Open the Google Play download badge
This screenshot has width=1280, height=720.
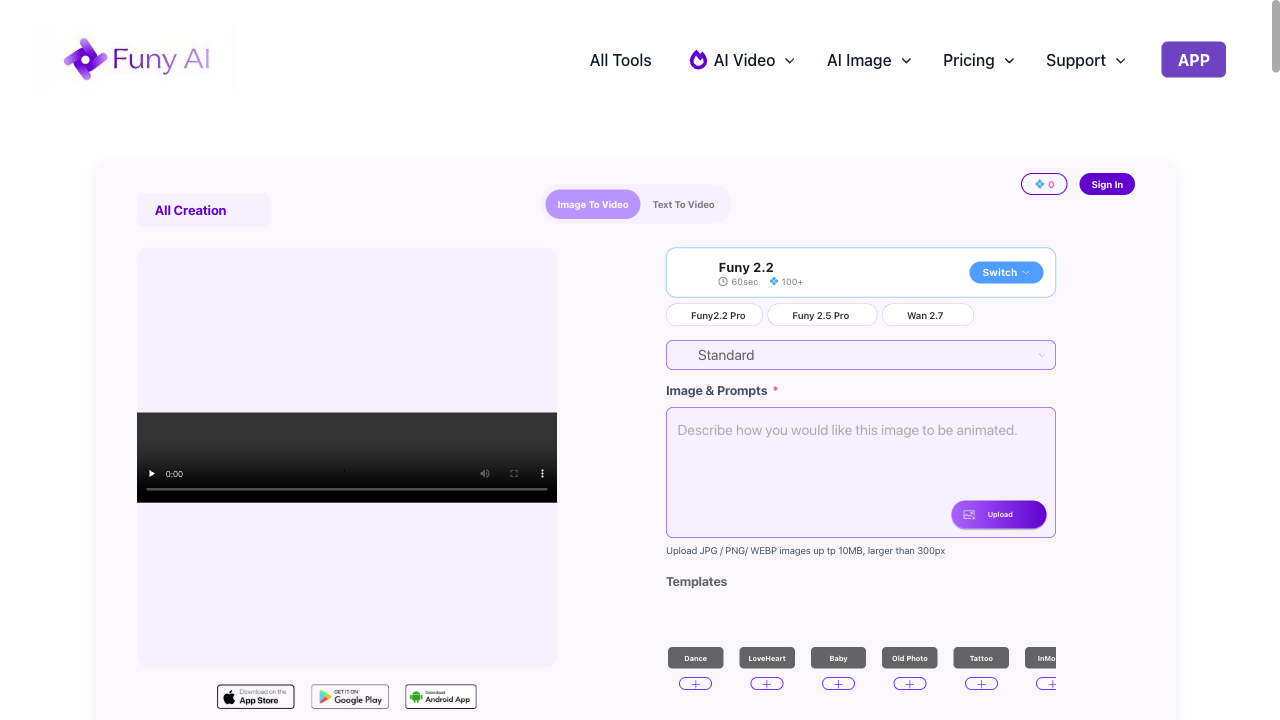pos(350,697)
